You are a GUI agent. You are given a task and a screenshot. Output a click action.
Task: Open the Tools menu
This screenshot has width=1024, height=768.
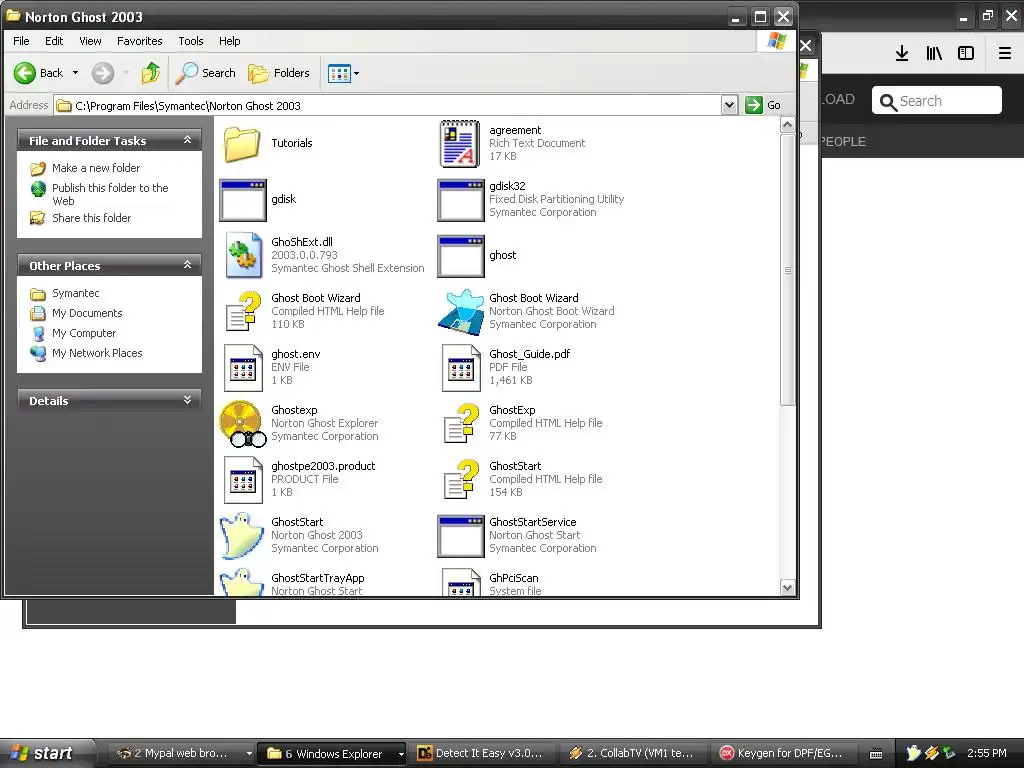(x=191, y=41)
